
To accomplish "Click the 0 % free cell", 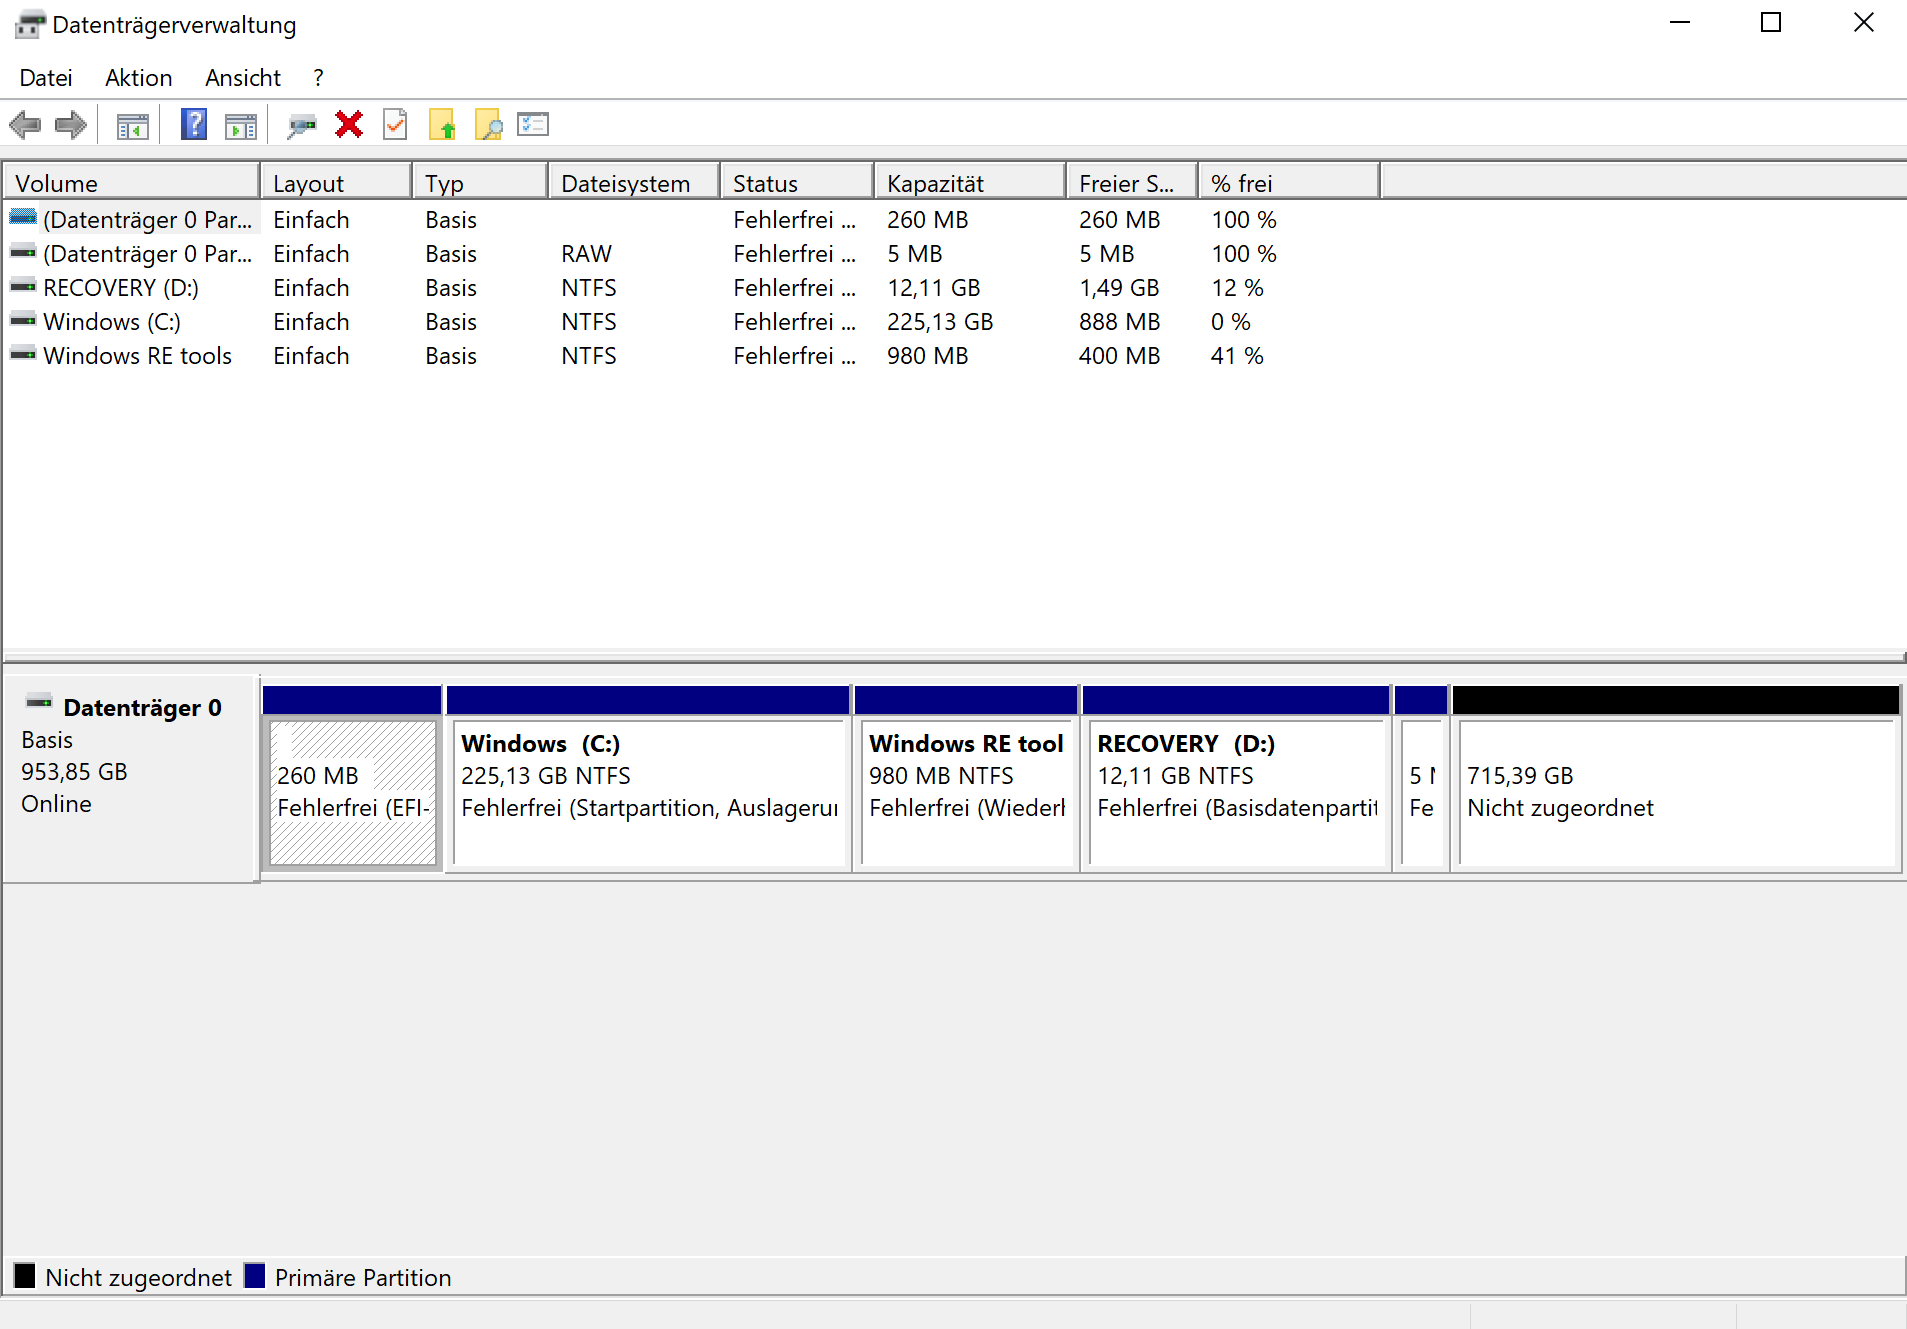I will point(1231,322).
